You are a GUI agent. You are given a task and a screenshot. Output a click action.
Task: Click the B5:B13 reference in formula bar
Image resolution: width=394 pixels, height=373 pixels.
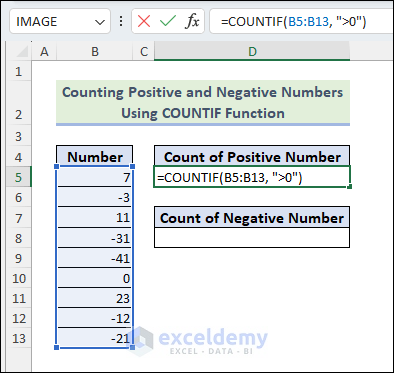pos(308,22)
